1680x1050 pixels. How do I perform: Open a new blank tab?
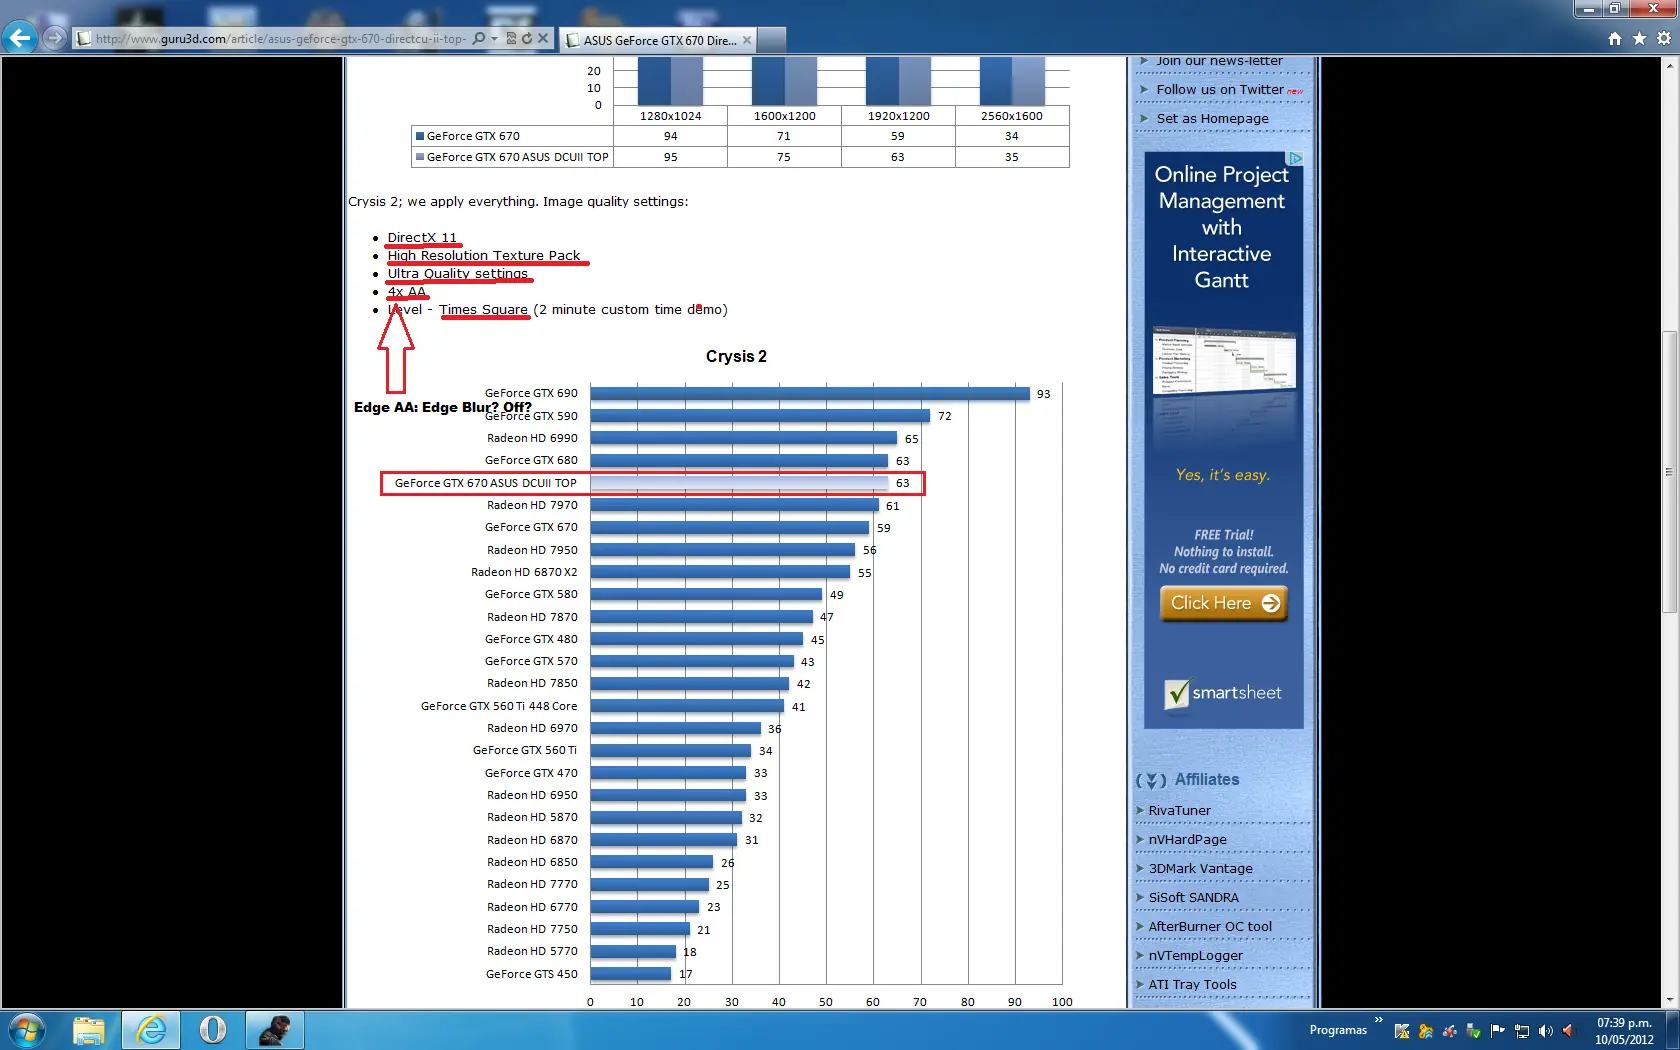[772, 40]
